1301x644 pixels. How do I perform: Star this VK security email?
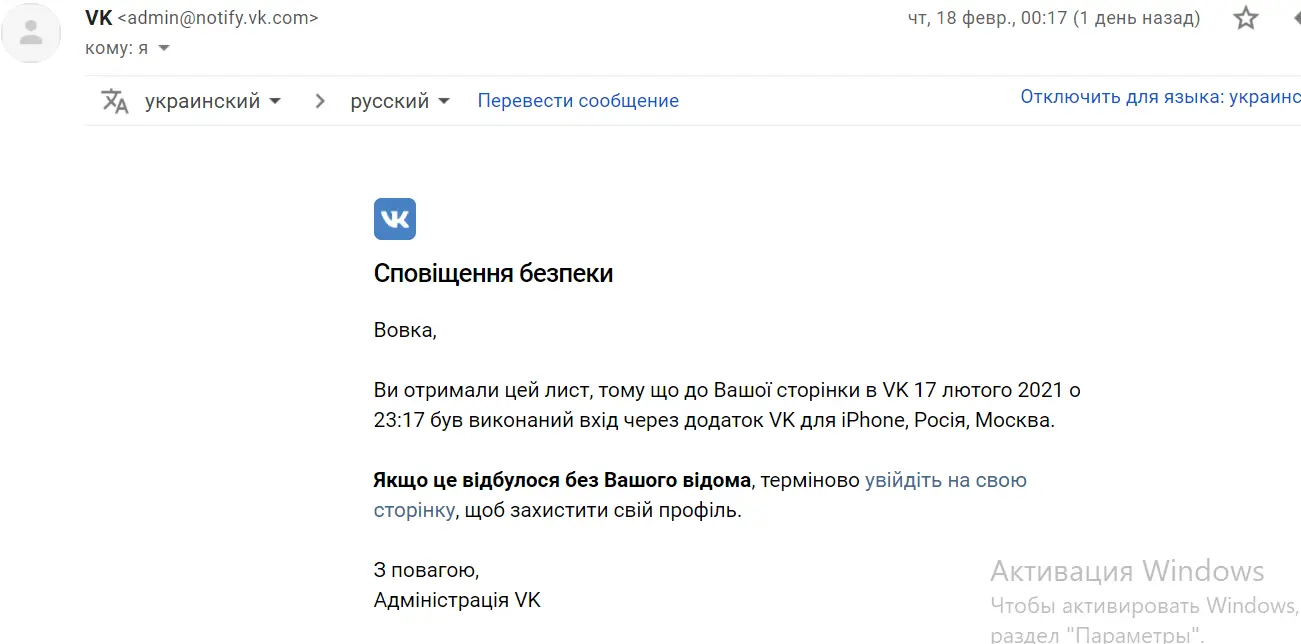point(1245,18)
